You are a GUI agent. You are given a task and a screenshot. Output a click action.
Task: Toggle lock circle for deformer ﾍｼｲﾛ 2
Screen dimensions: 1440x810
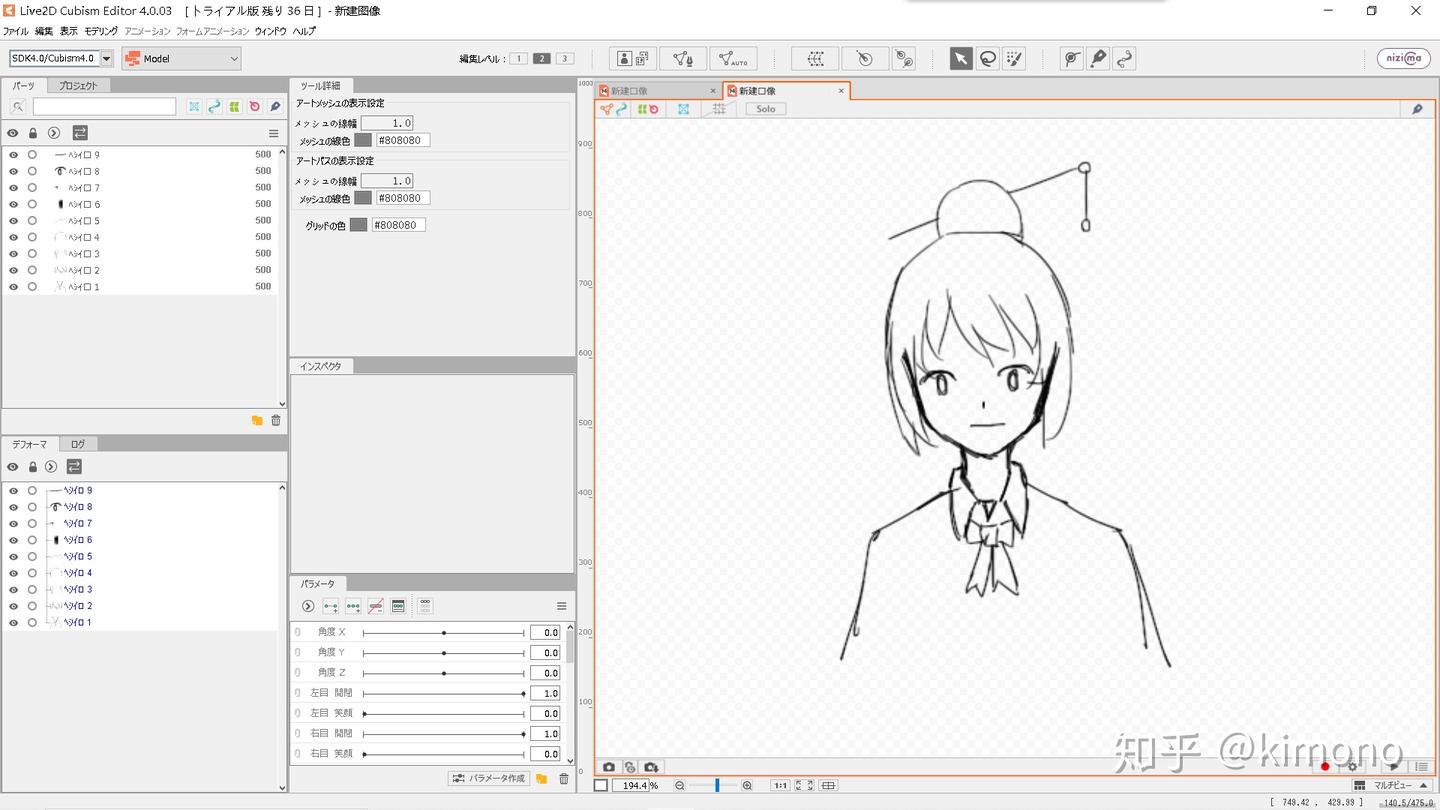coord(32,606)
